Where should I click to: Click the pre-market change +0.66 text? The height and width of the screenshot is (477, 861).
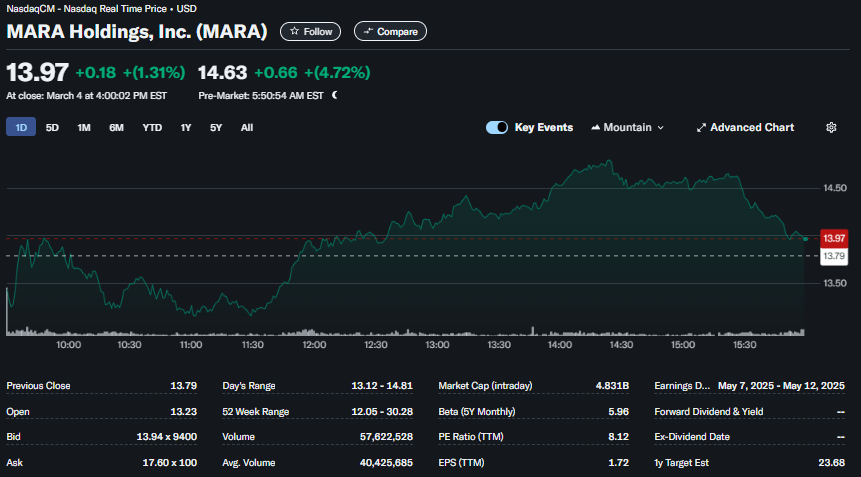click(x=276, y=72)
